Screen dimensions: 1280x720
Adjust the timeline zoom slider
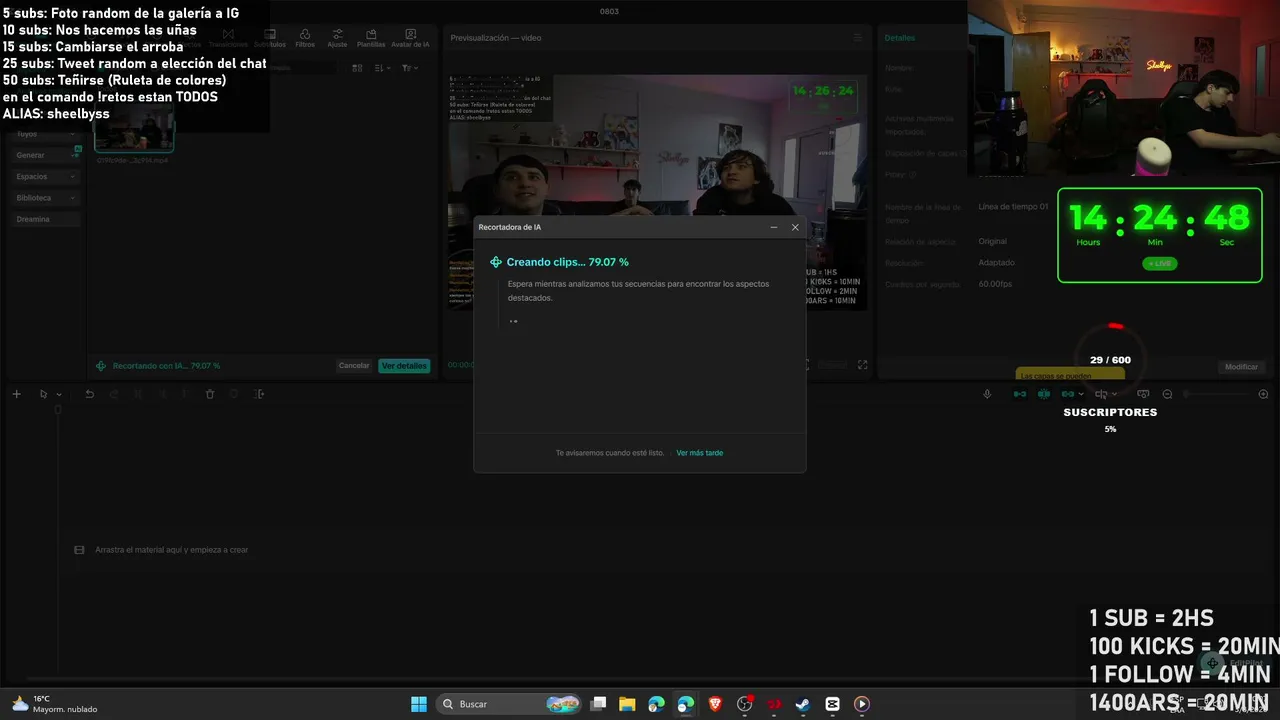coord(1215,394)
